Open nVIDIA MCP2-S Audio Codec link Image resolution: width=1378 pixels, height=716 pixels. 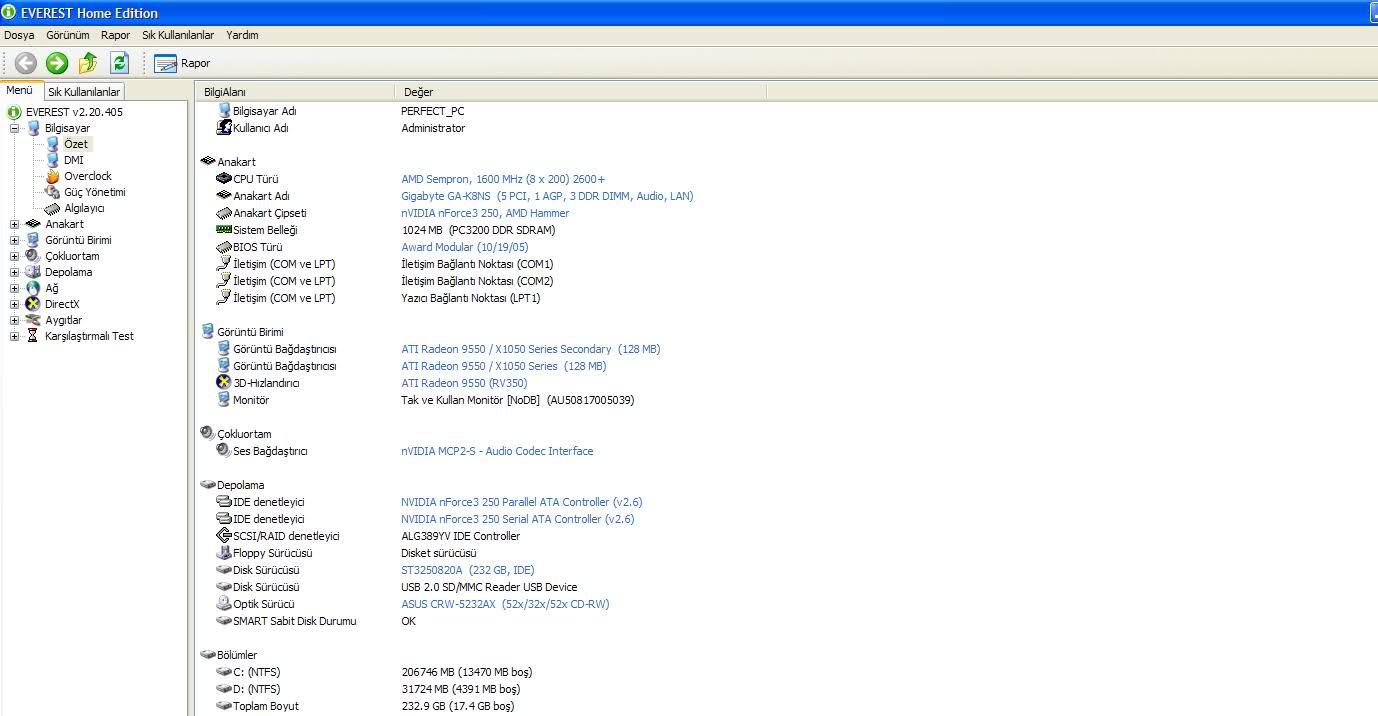(x=497, y=451)
